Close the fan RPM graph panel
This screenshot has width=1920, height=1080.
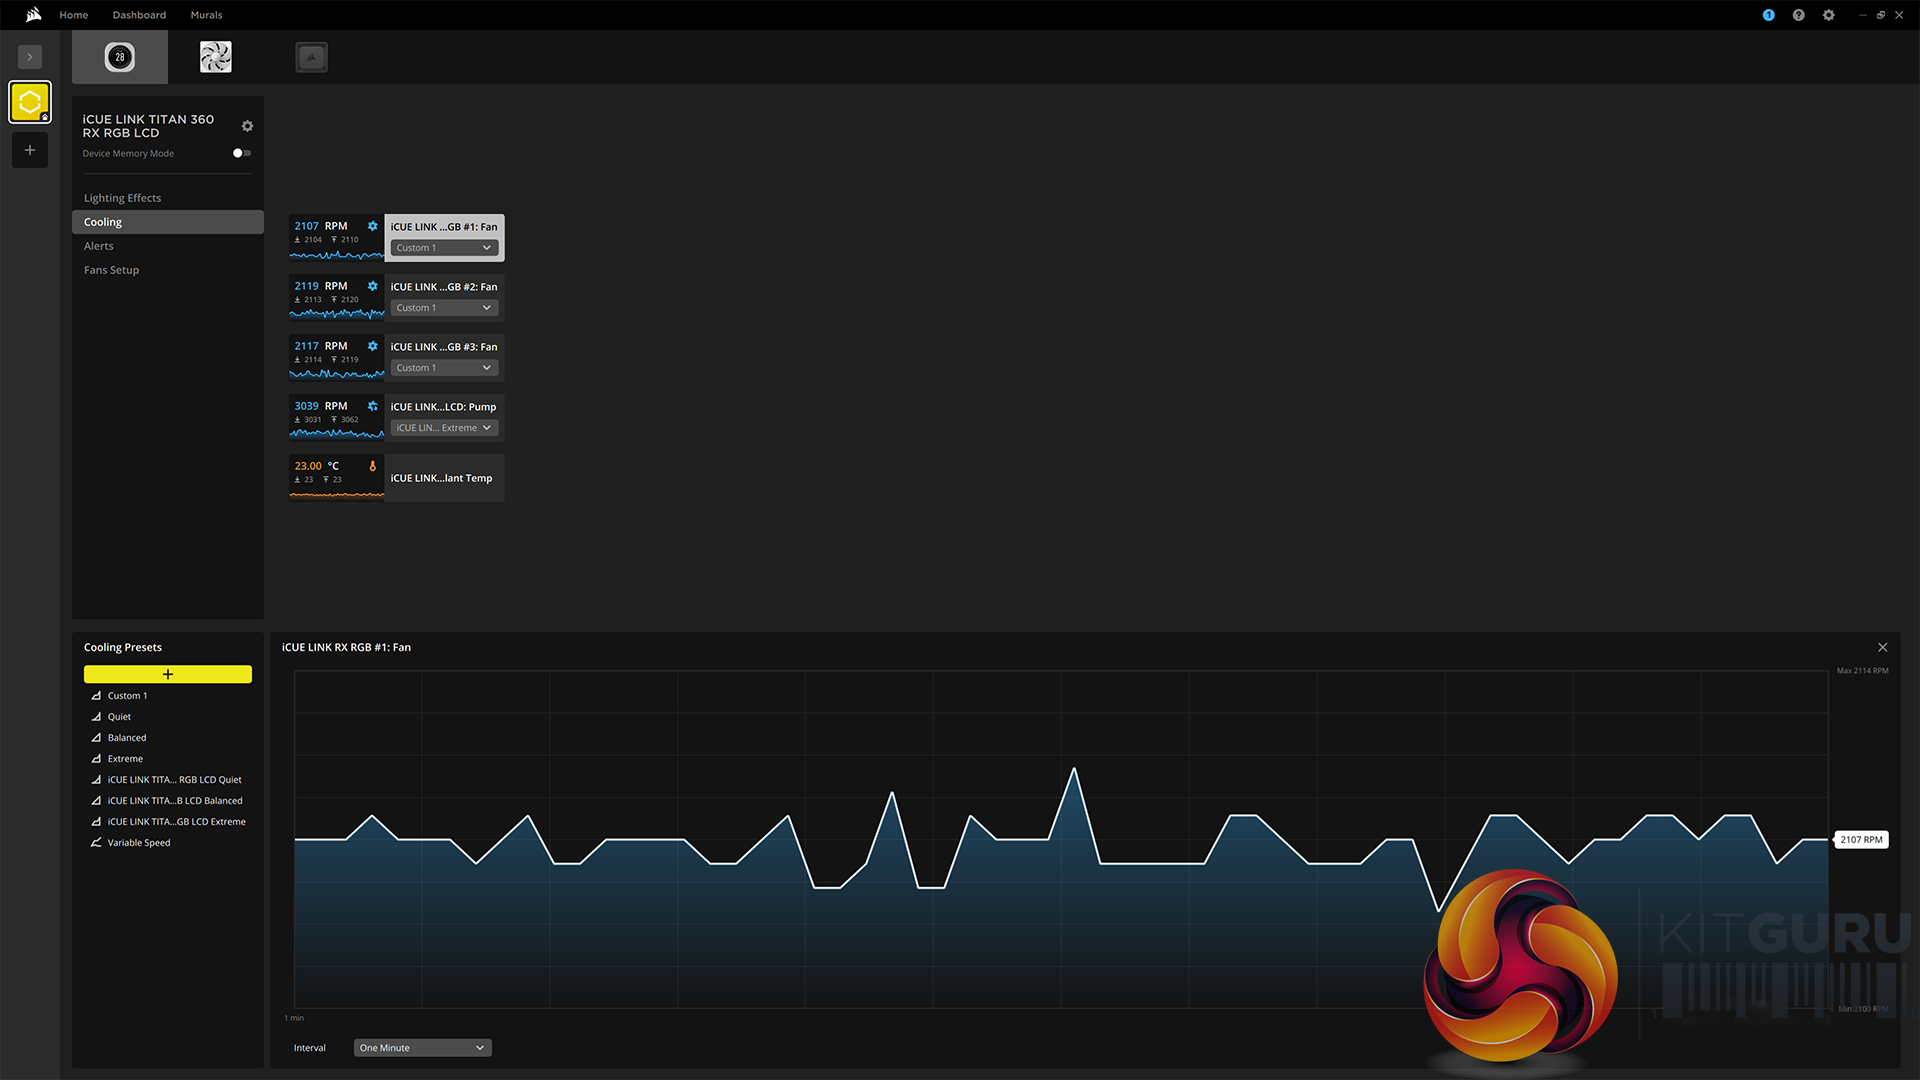point(1882,647)
